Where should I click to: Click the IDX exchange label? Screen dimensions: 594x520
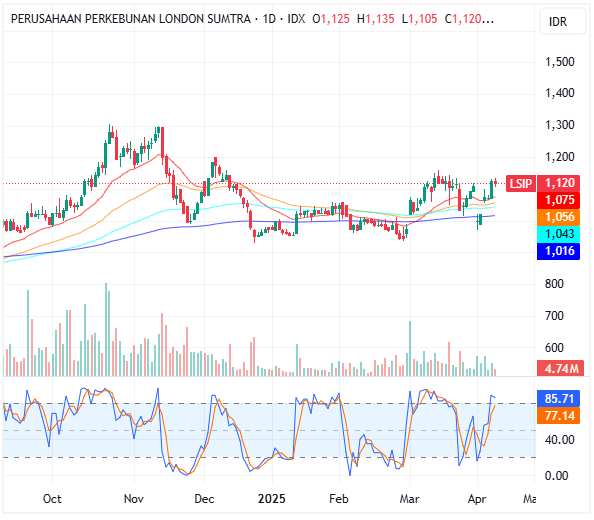pyautogui.click(x=296, y=19)
